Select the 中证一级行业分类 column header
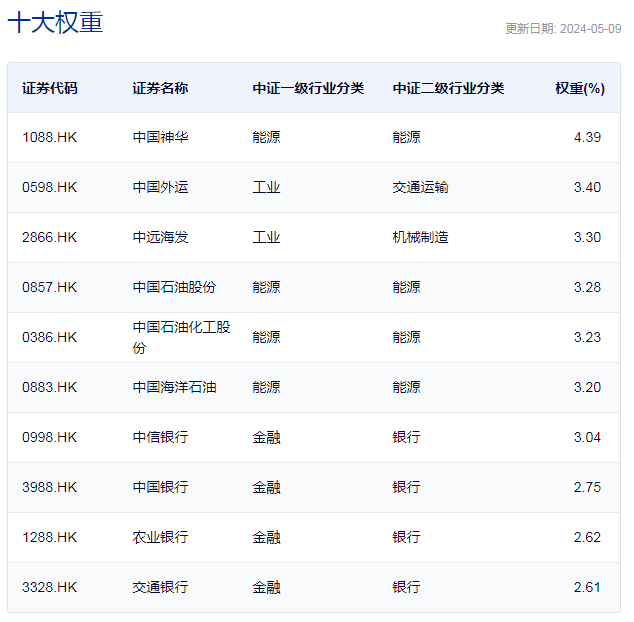This screenshot has height=622, width=634. pos(308,88)
